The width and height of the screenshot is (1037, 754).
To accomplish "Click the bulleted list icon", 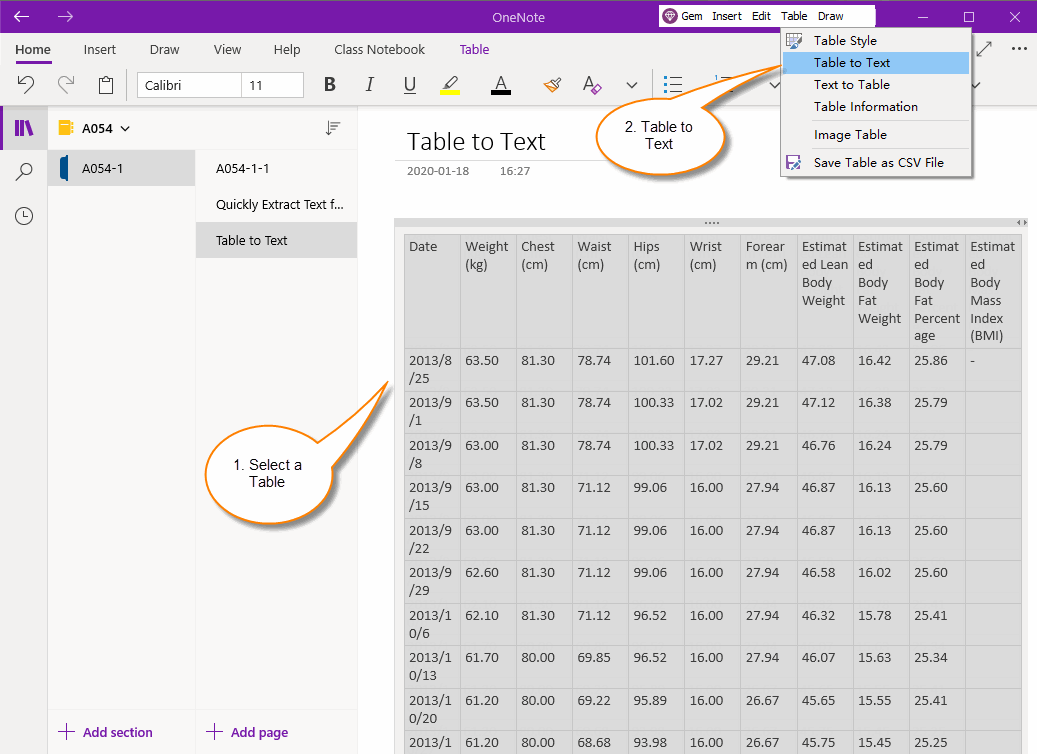I will (673, 85).
